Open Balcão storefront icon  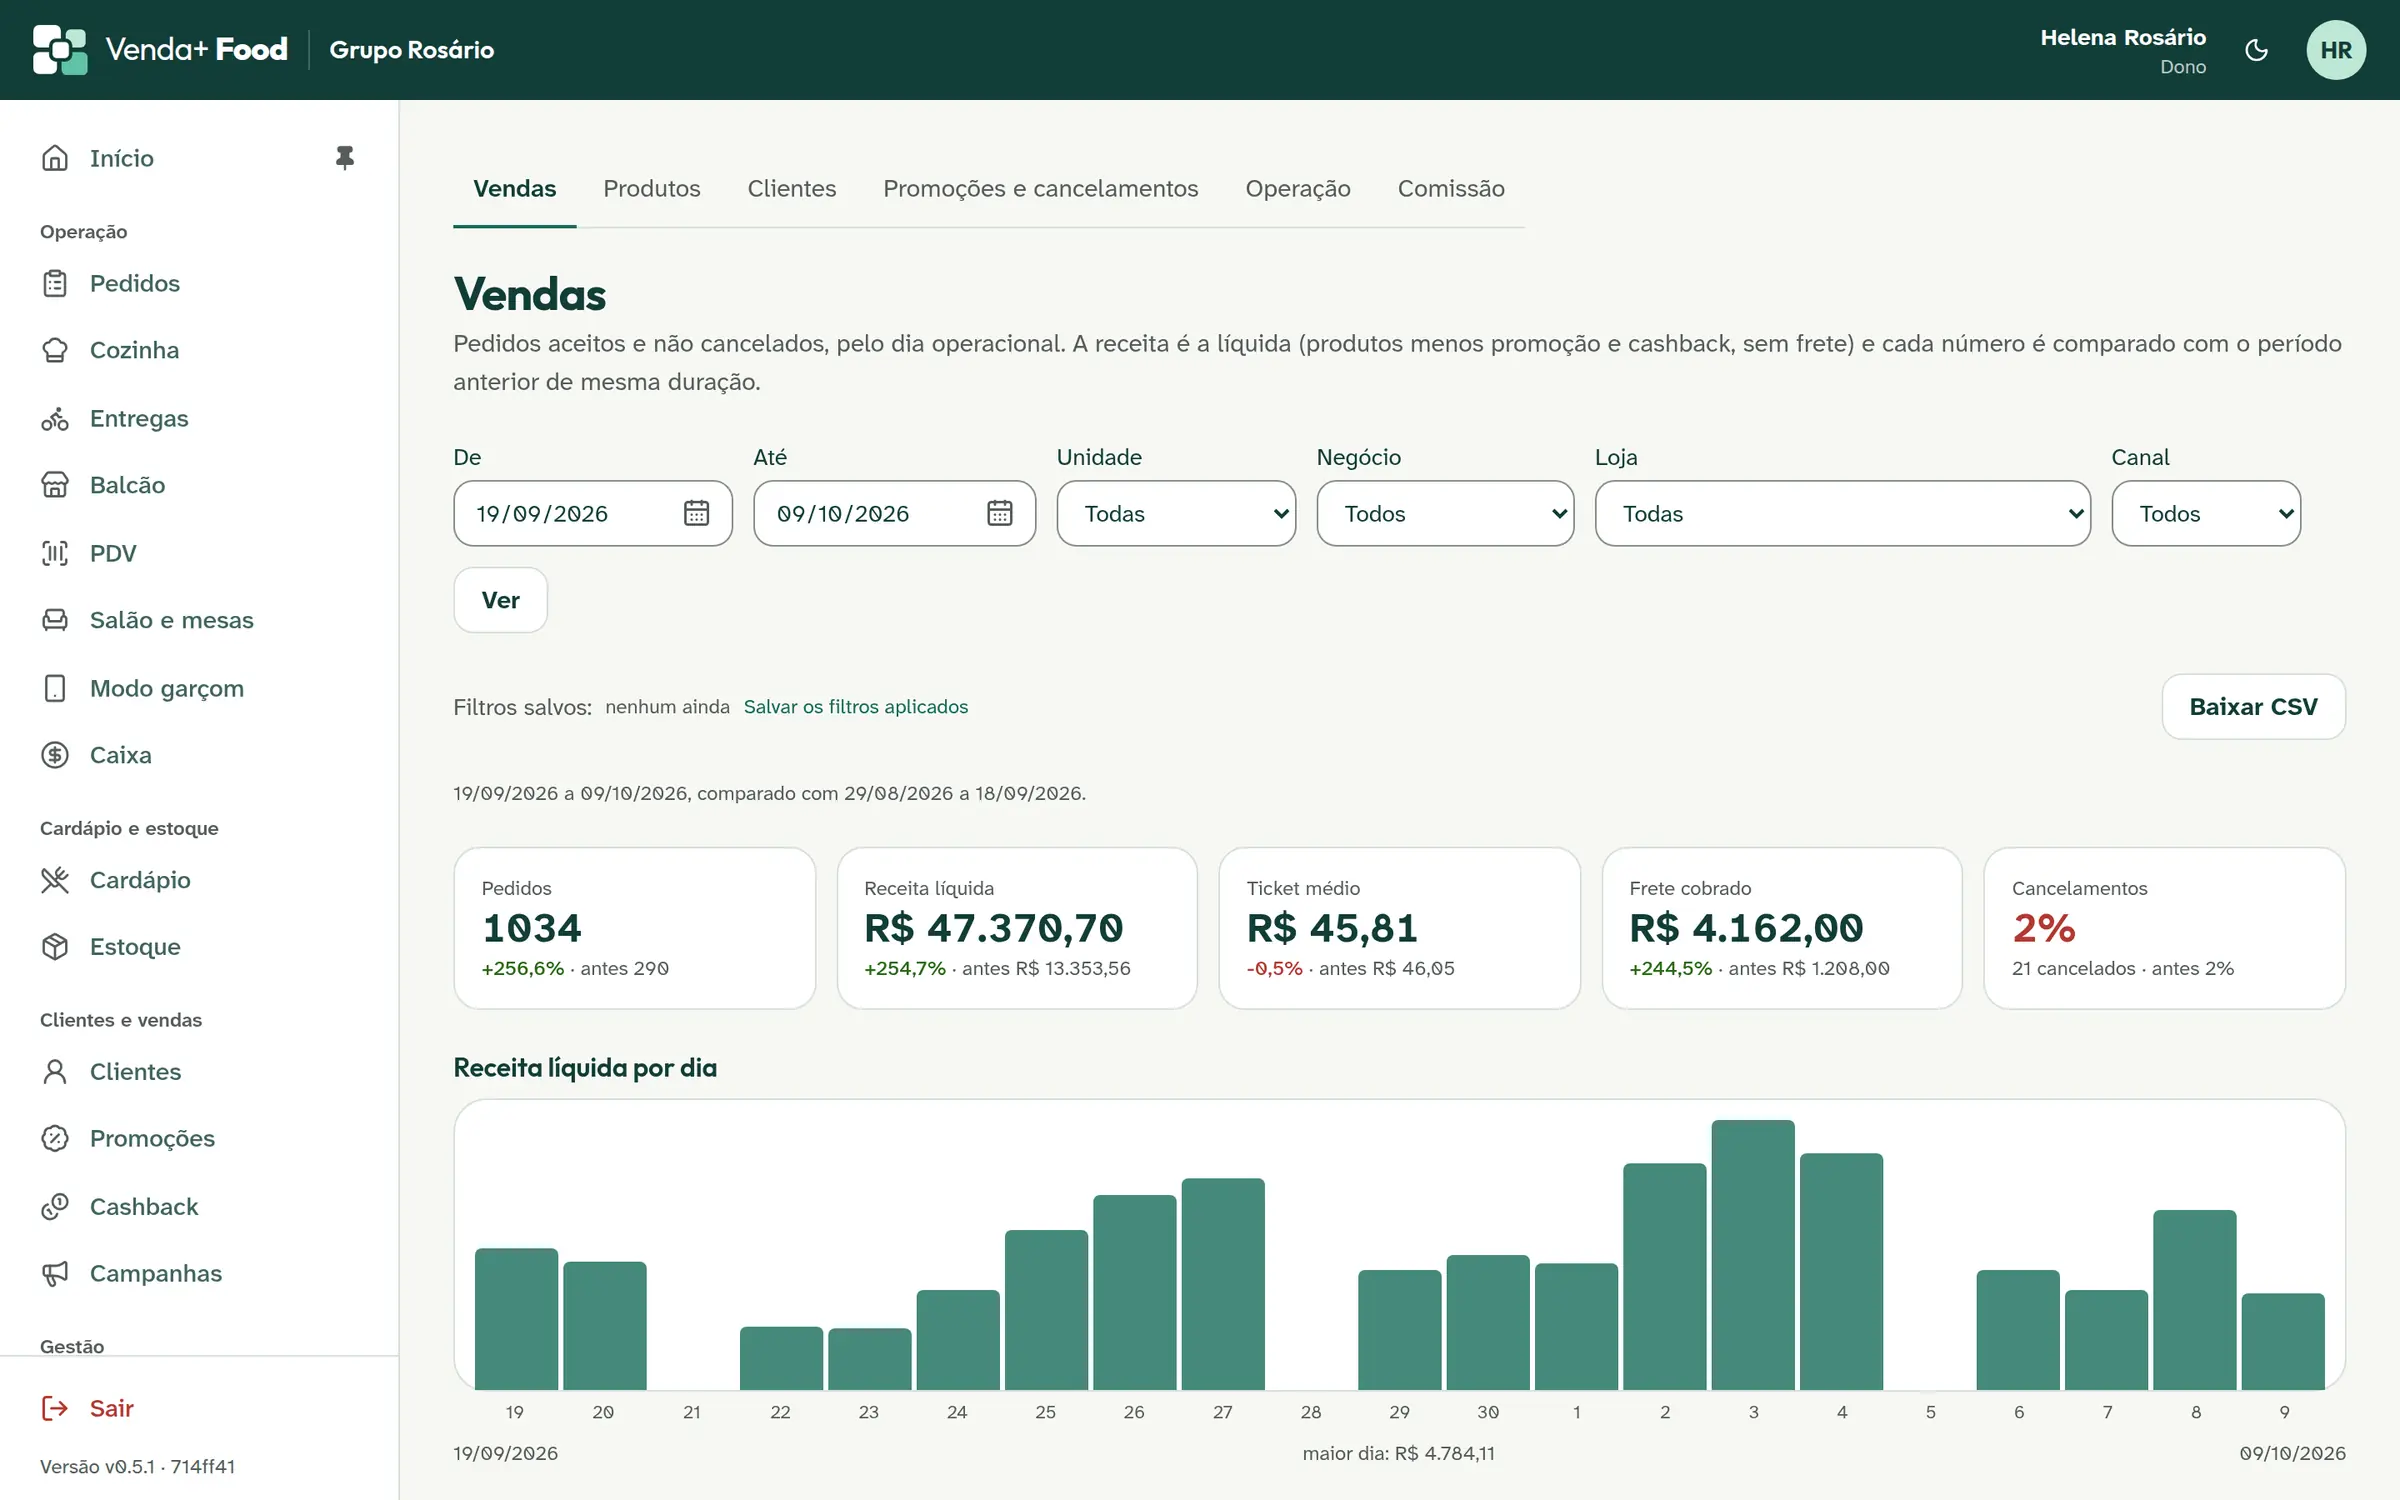tap(55, 485)
